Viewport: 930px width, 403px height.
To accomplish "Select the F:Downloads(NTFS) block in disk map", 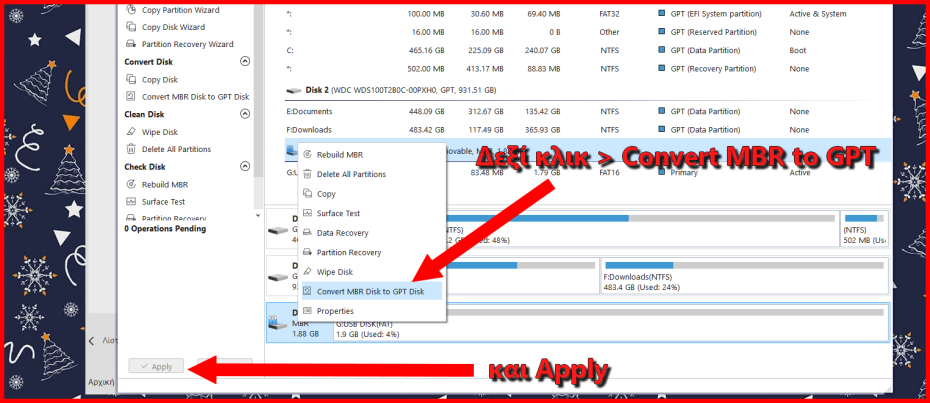I will pos(744,275).
